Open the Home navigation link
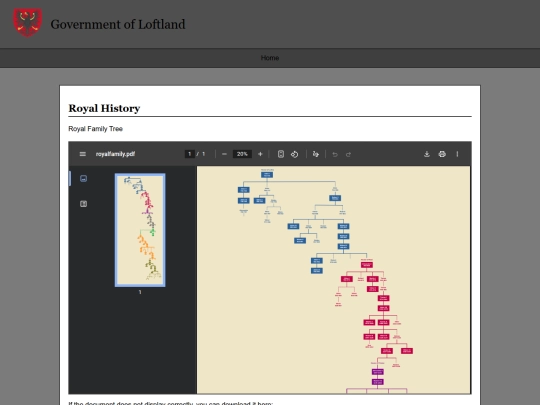 (270, 58)
